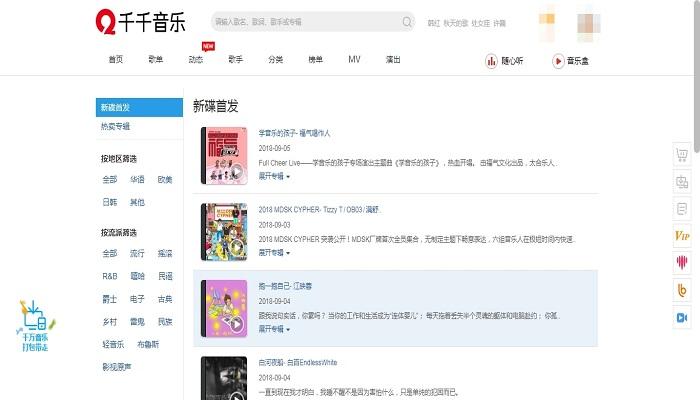The image size is (700, 400).
Task: Filter region by 华语
Action: 137,179
